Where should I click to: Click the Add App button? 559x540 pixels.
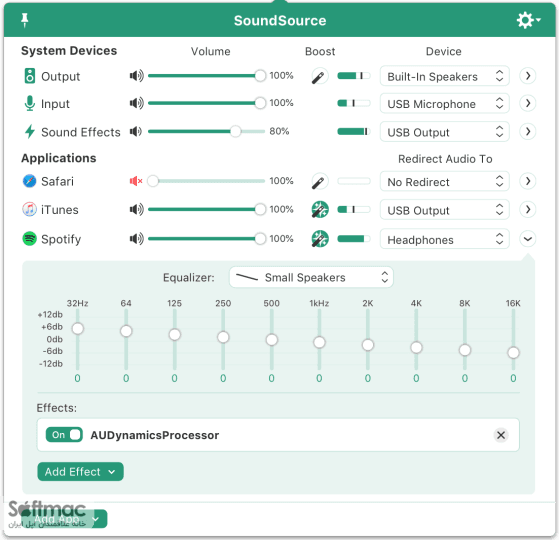[64, 519]
